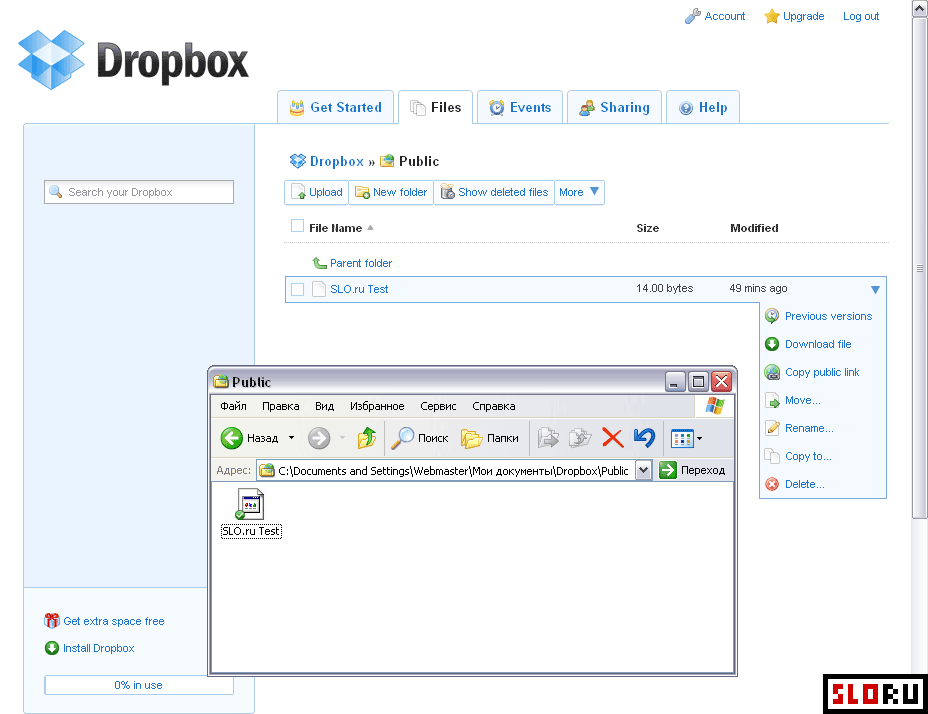Click the Get extra space free link
The height and width of the screenshot is (714, 928).
(x=114, y=621)
